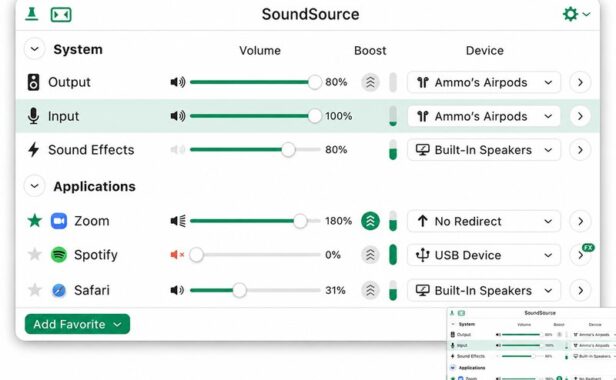
Task: Click the Output speaker icon
Action: coord(33,82)
